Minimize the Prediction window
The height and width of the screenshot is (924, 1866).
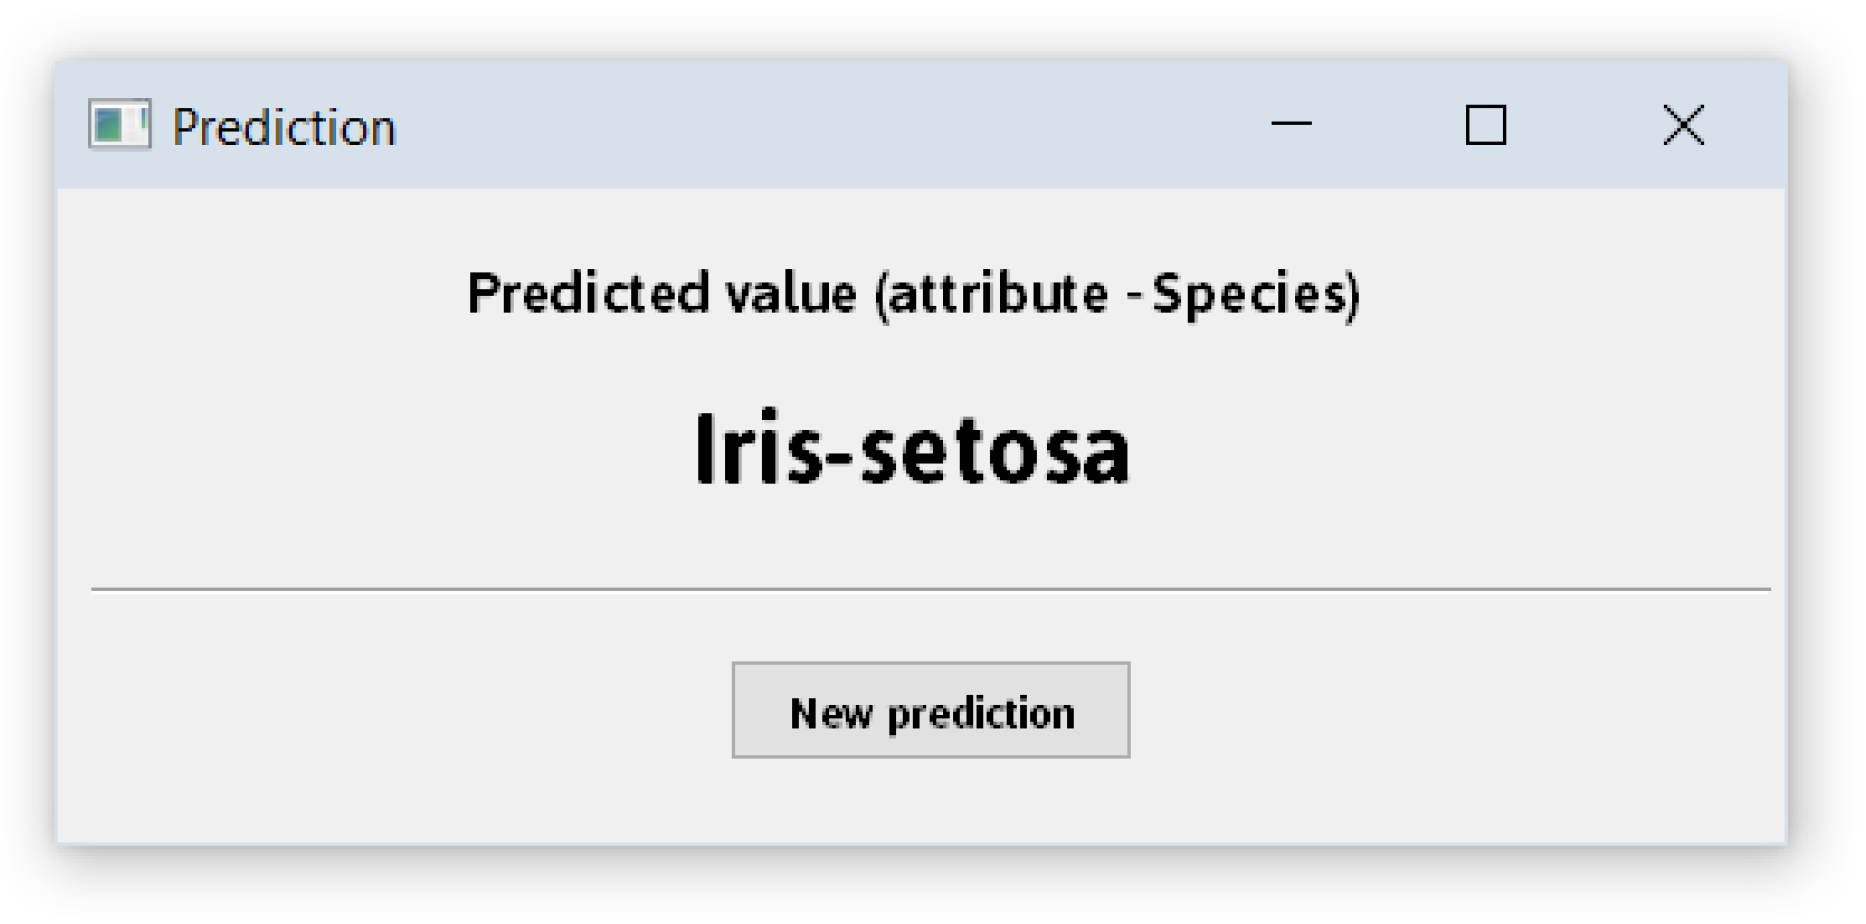1291,125
